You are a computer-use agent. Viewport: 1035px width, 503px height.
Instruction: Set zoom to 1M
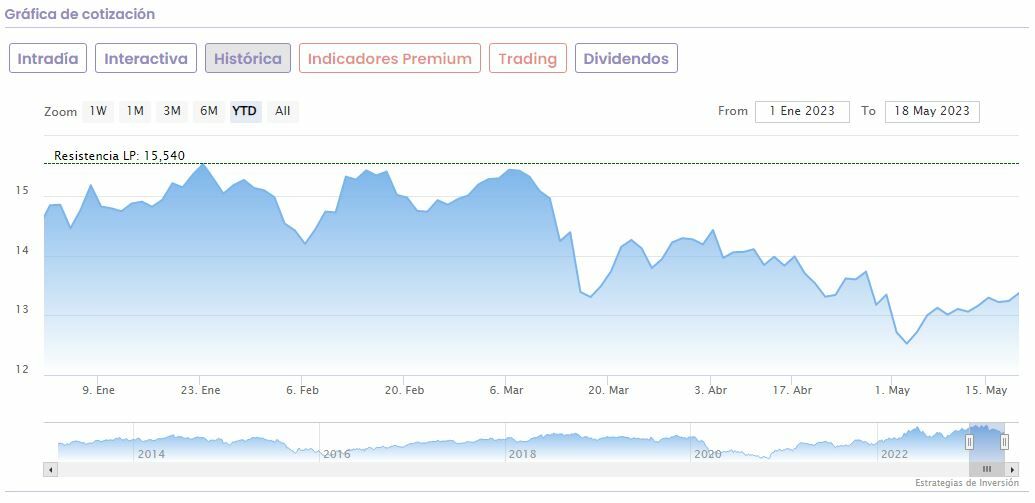(135, 111)
